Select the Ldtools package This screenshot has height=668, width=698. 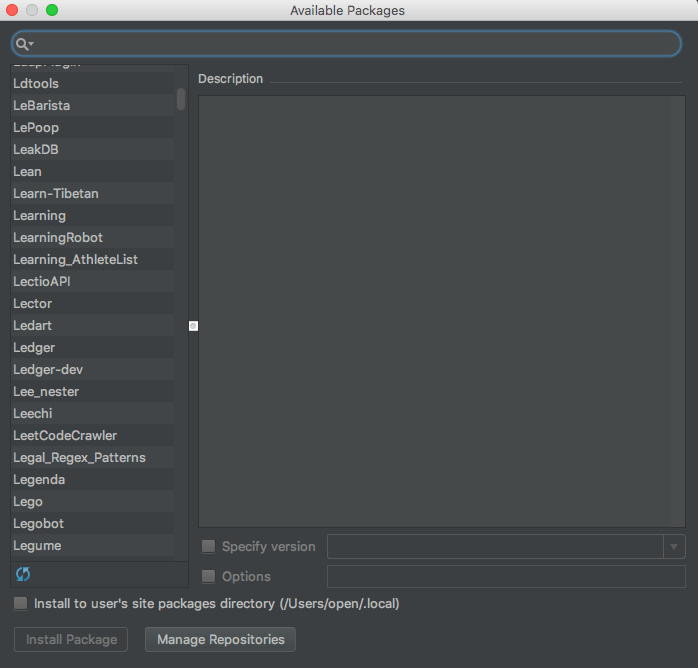point(93,84)
